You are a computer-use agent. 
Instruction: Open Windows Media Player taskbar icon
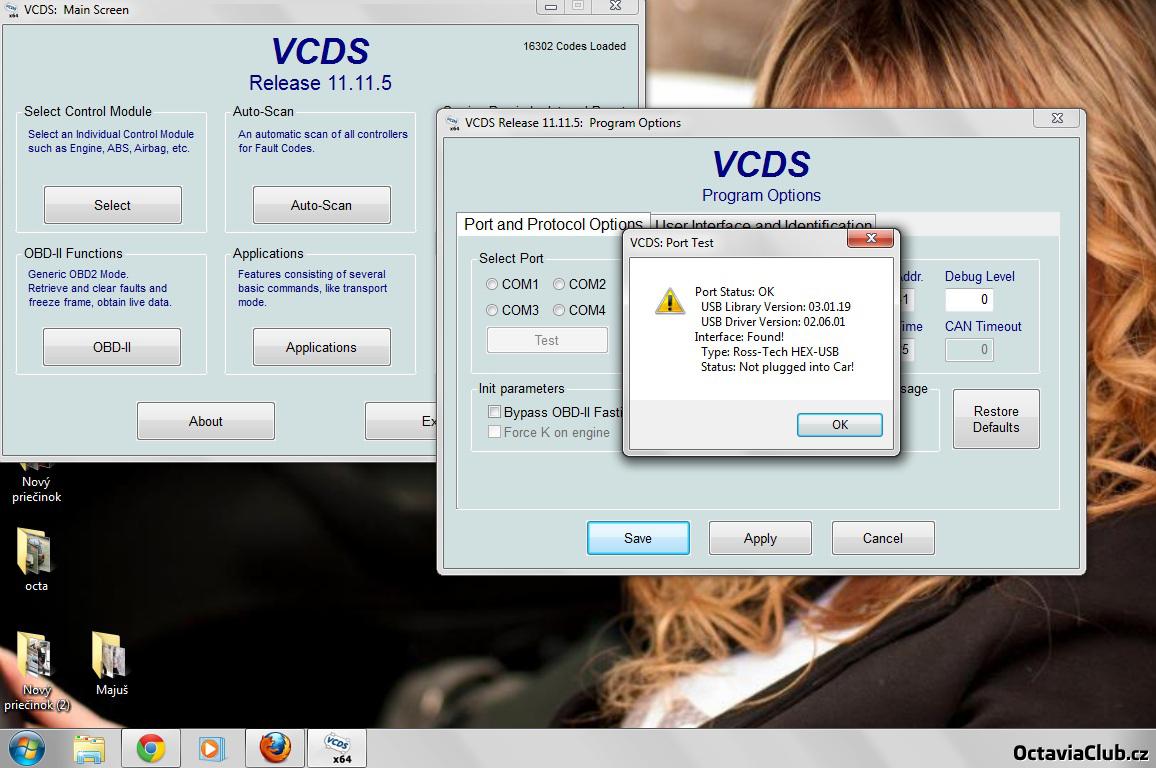point(211,748)
